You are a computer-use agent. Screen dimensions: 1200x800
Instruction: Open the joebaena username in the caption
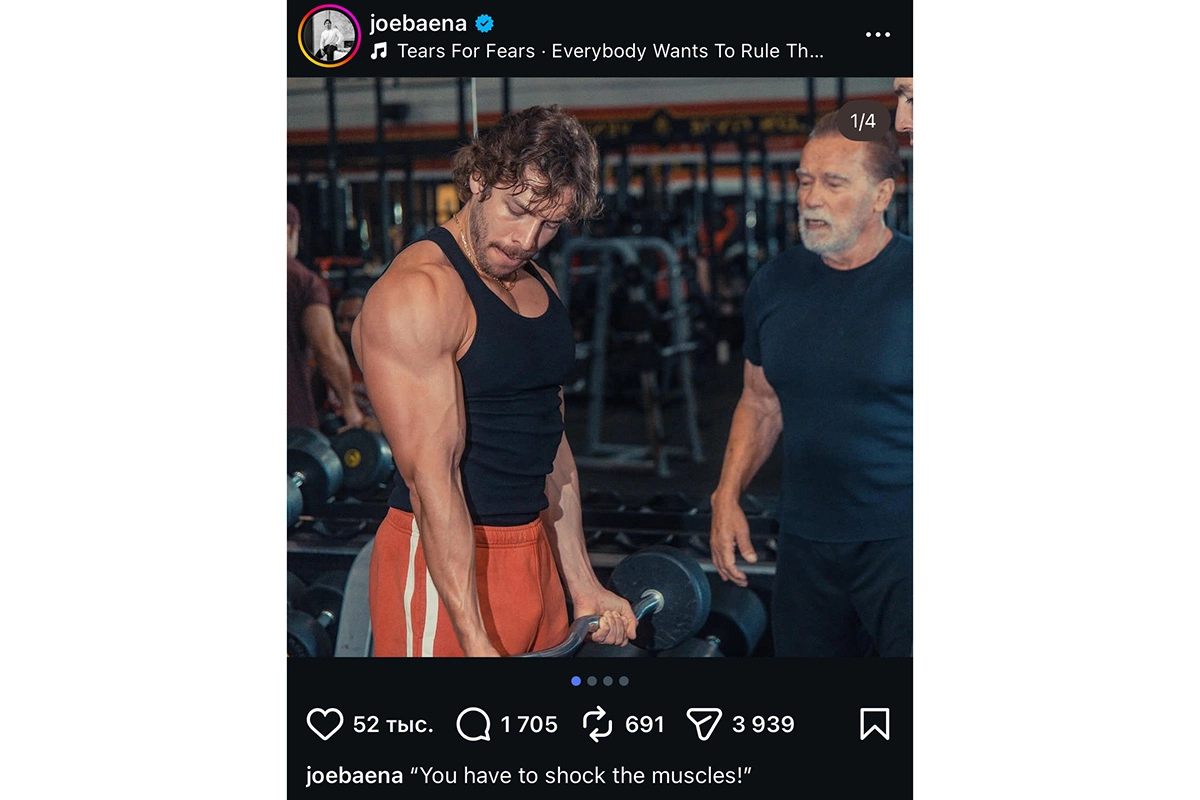tap(354, 776)
